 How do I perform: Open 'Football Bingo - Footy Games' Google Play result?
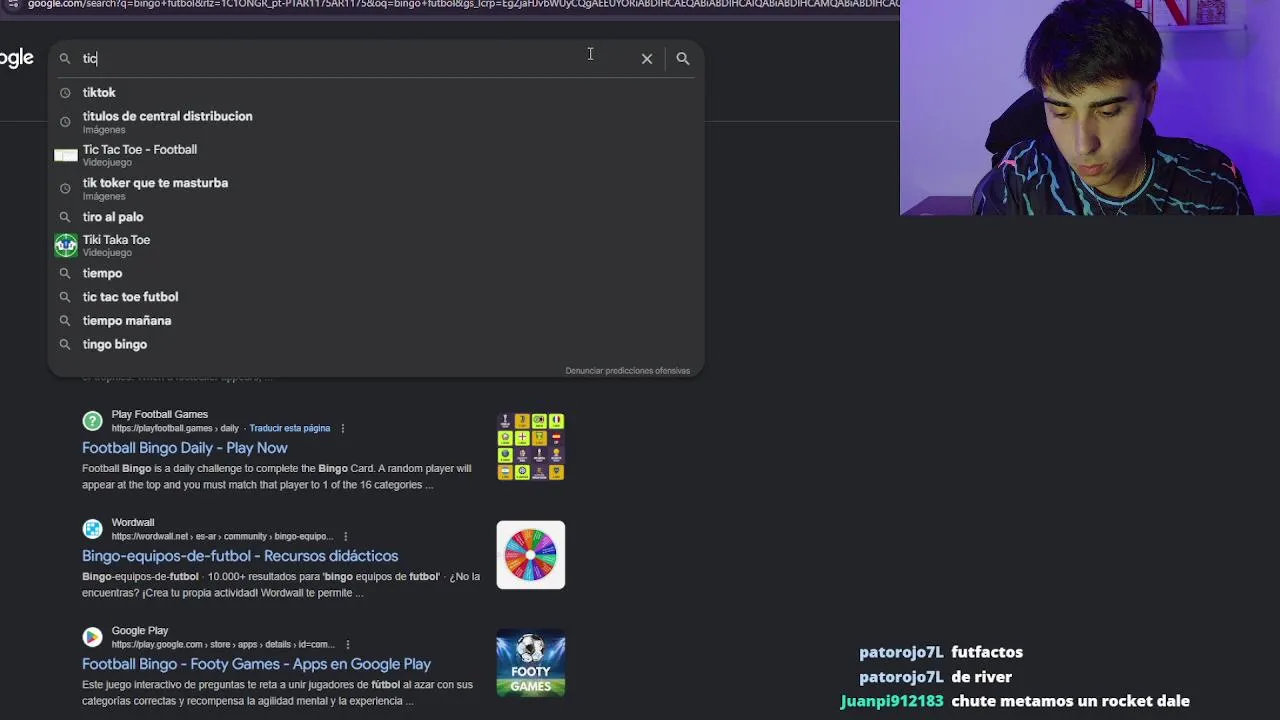point(256,664)
